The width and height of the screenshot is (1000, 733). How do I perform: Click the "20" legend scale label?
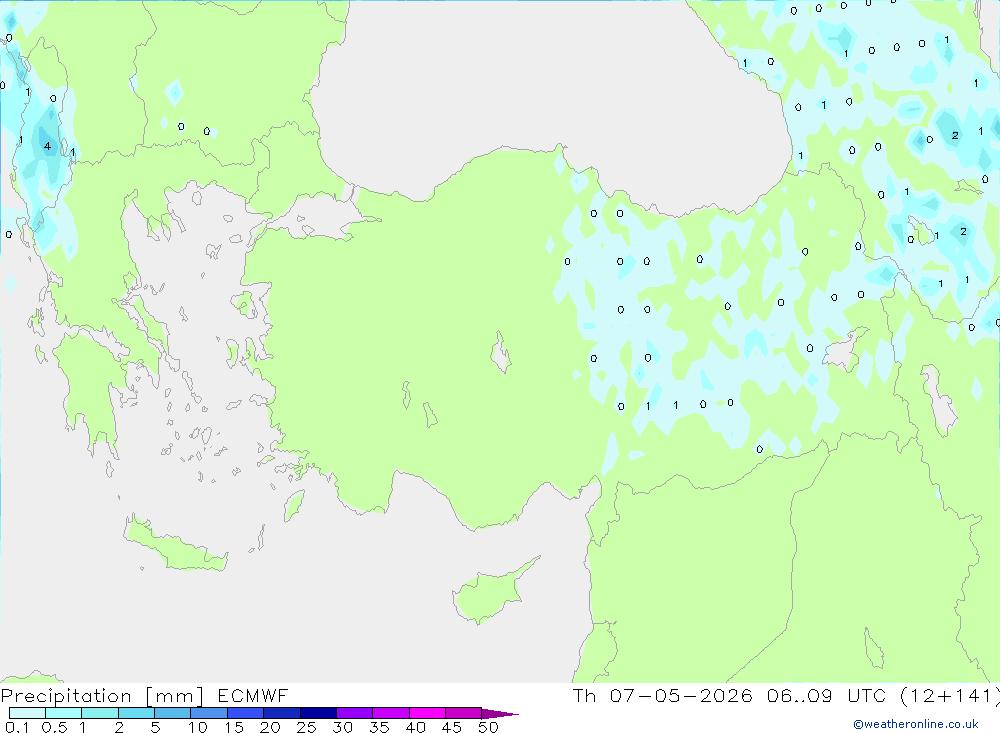[x=270, y=727]
